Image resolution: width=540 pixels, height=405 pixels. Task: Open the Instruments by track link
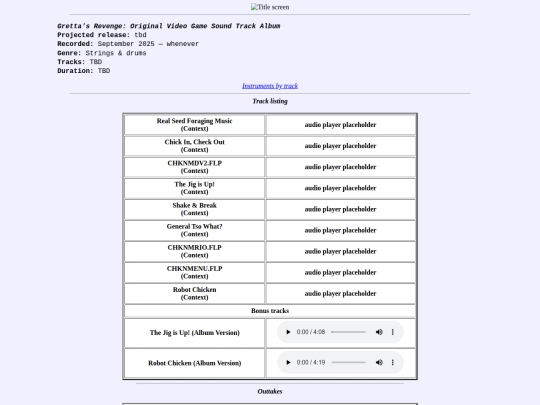pos(270,86)
